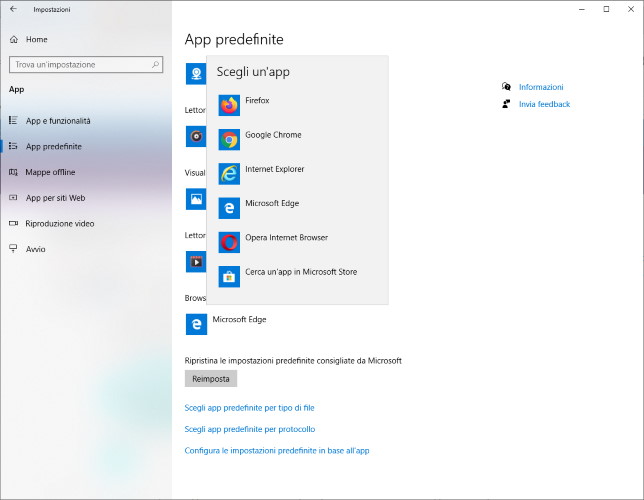Click the Invia feedback link
This screenshot has width=644, height=500.
click(544, 104)
